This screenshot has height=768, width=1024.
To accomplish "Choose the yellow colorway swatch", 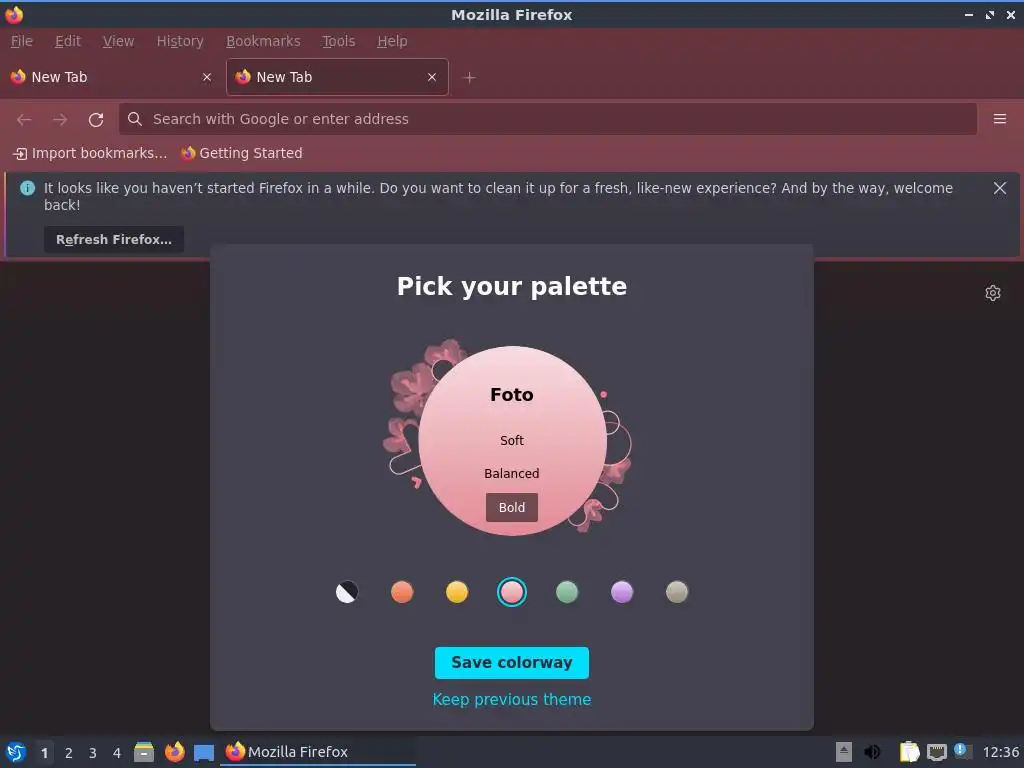I will (456, 592).
